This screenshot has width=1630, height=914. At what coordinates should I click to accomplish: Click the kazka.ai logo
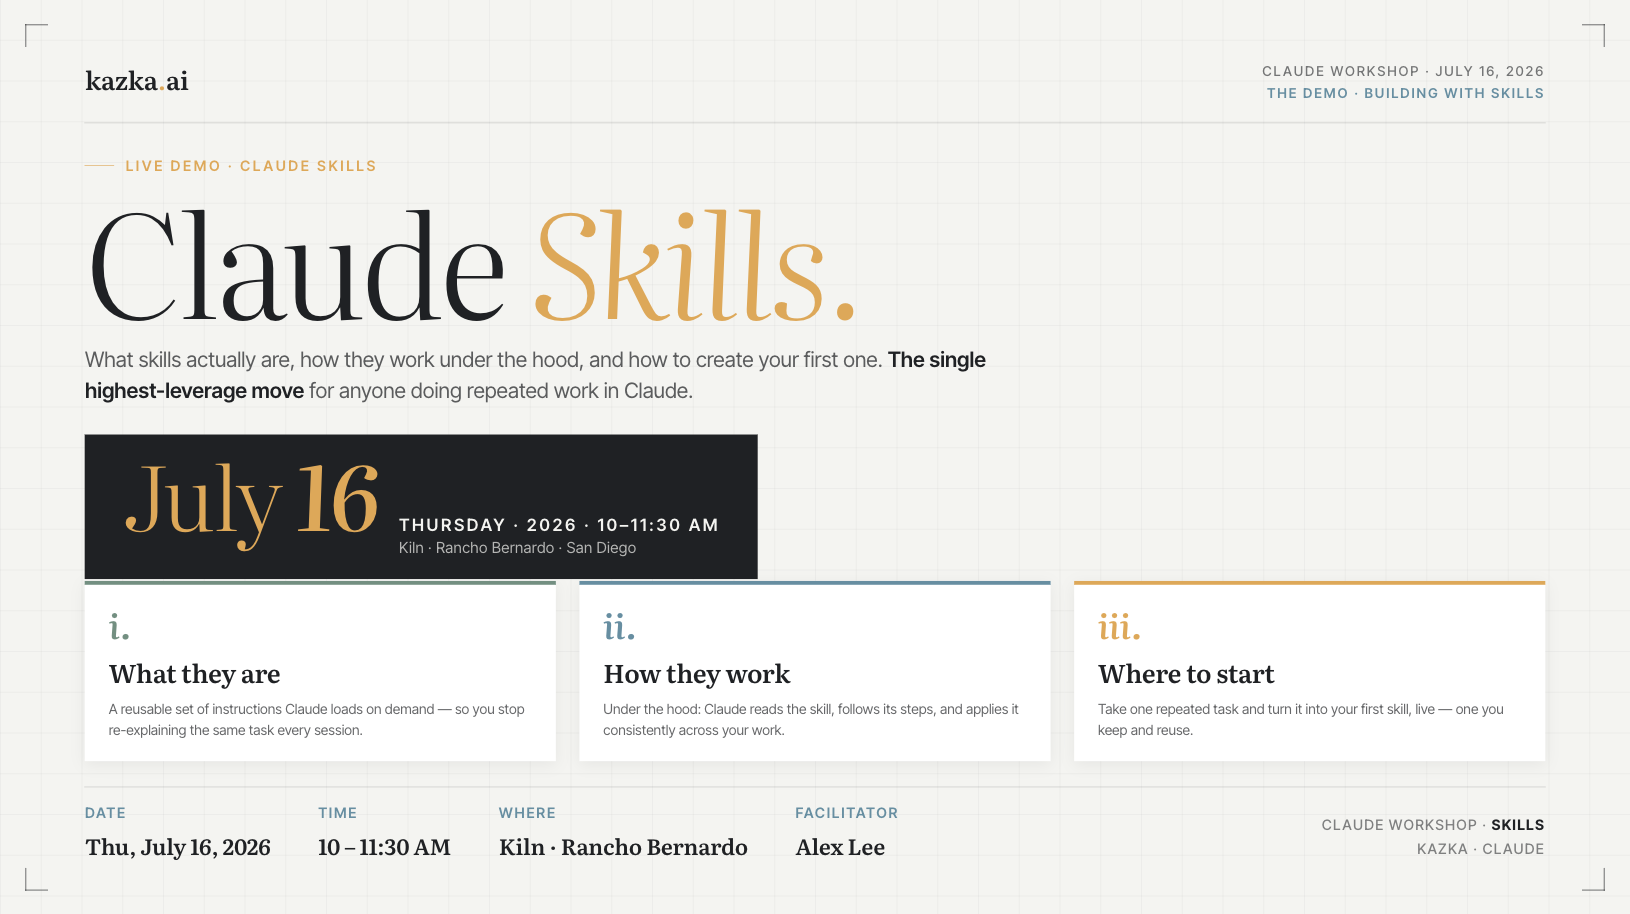(x=137, y=81)
